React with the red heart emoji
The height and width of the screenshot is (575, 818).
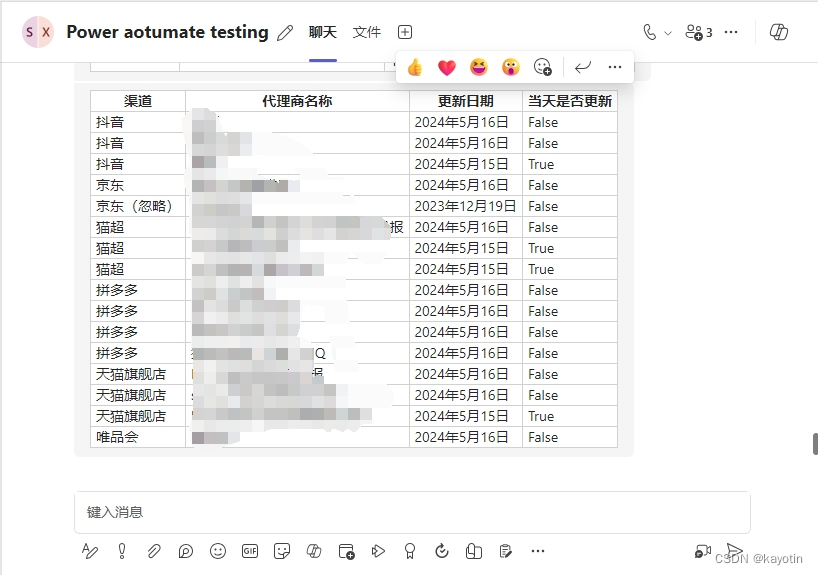click(x=447, y=67)
